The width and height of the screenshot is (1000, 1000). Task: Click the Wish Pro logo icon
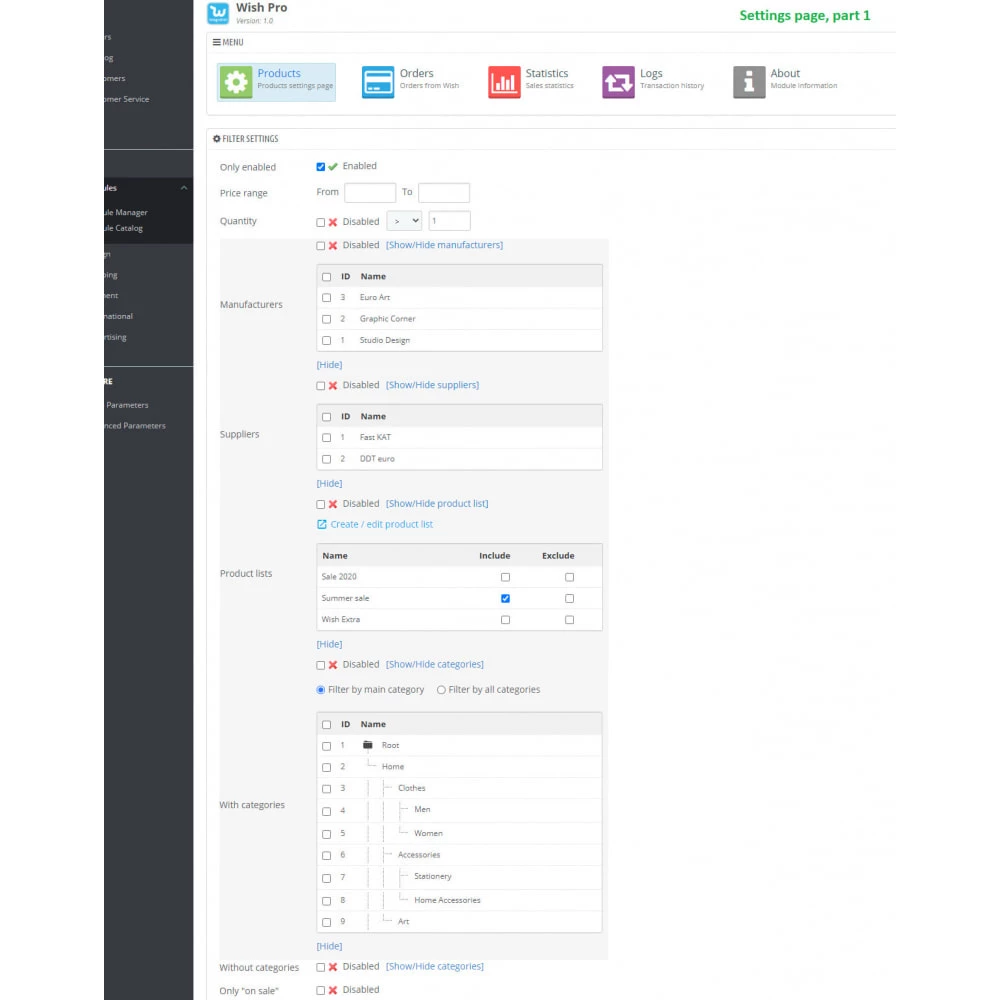218,13
